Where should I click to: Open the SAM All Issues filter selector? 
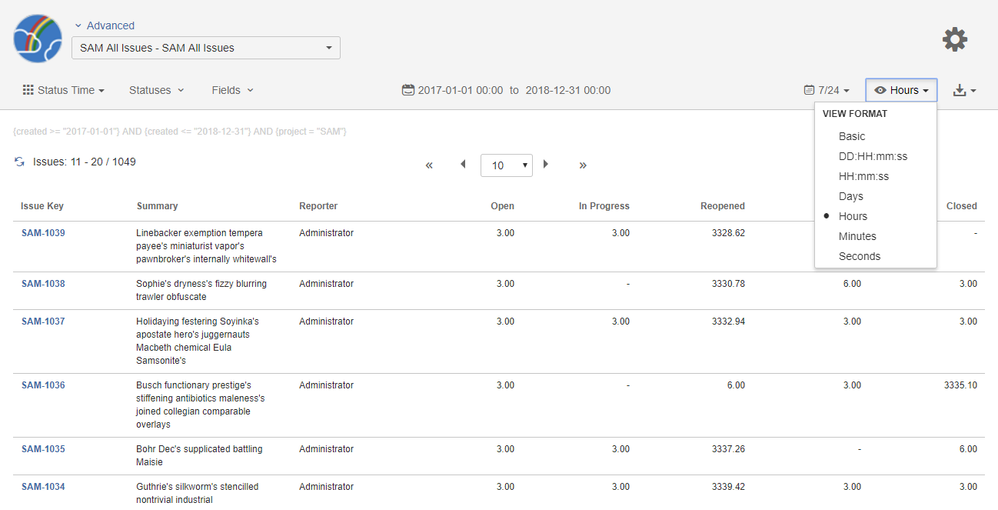pyautogui.click(x=206, y=48)
